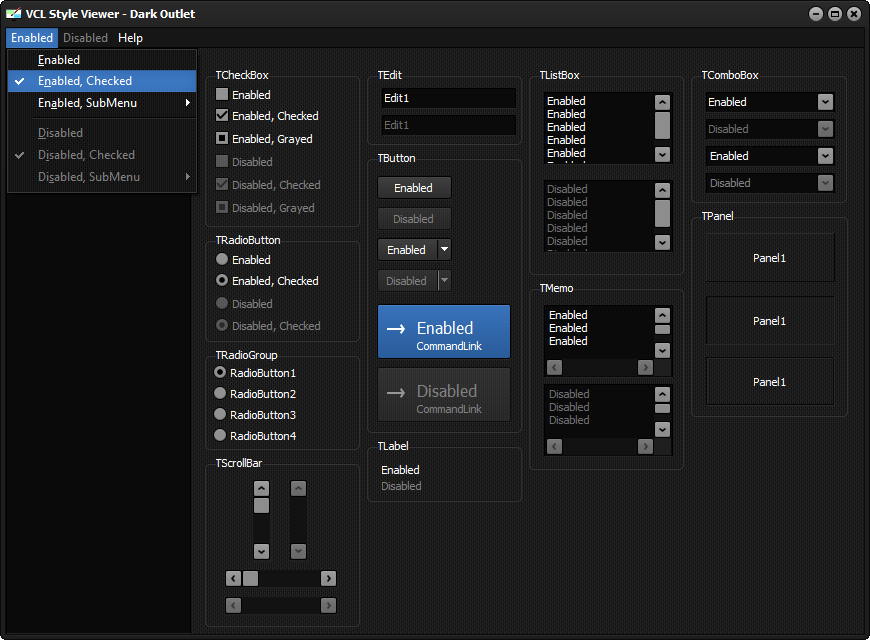Click the top Panel1 in TPanel
Screen dimensions: 870x640
click(770, 258)
